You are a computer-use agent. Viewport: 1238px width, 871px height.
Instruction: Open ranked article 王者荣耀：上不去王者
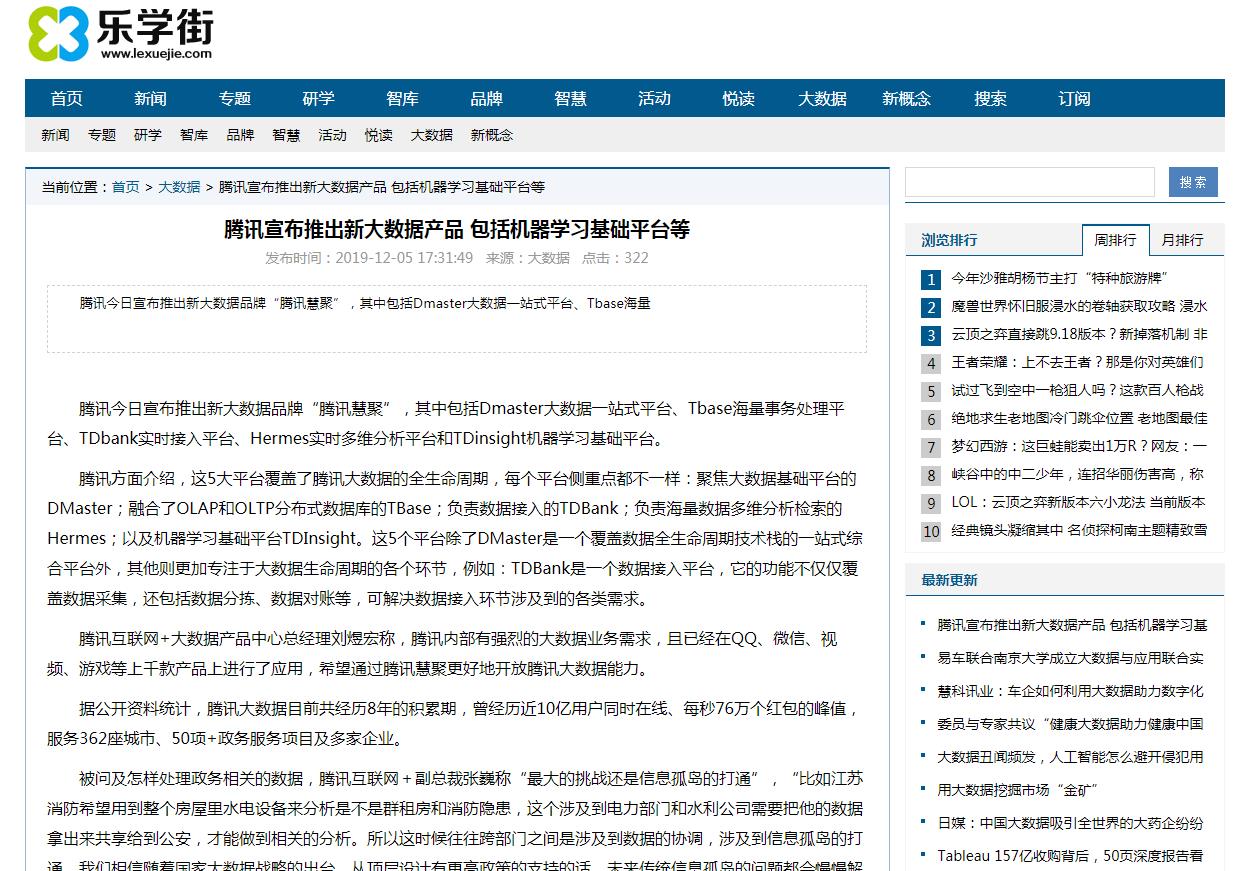pos(1077,363)
